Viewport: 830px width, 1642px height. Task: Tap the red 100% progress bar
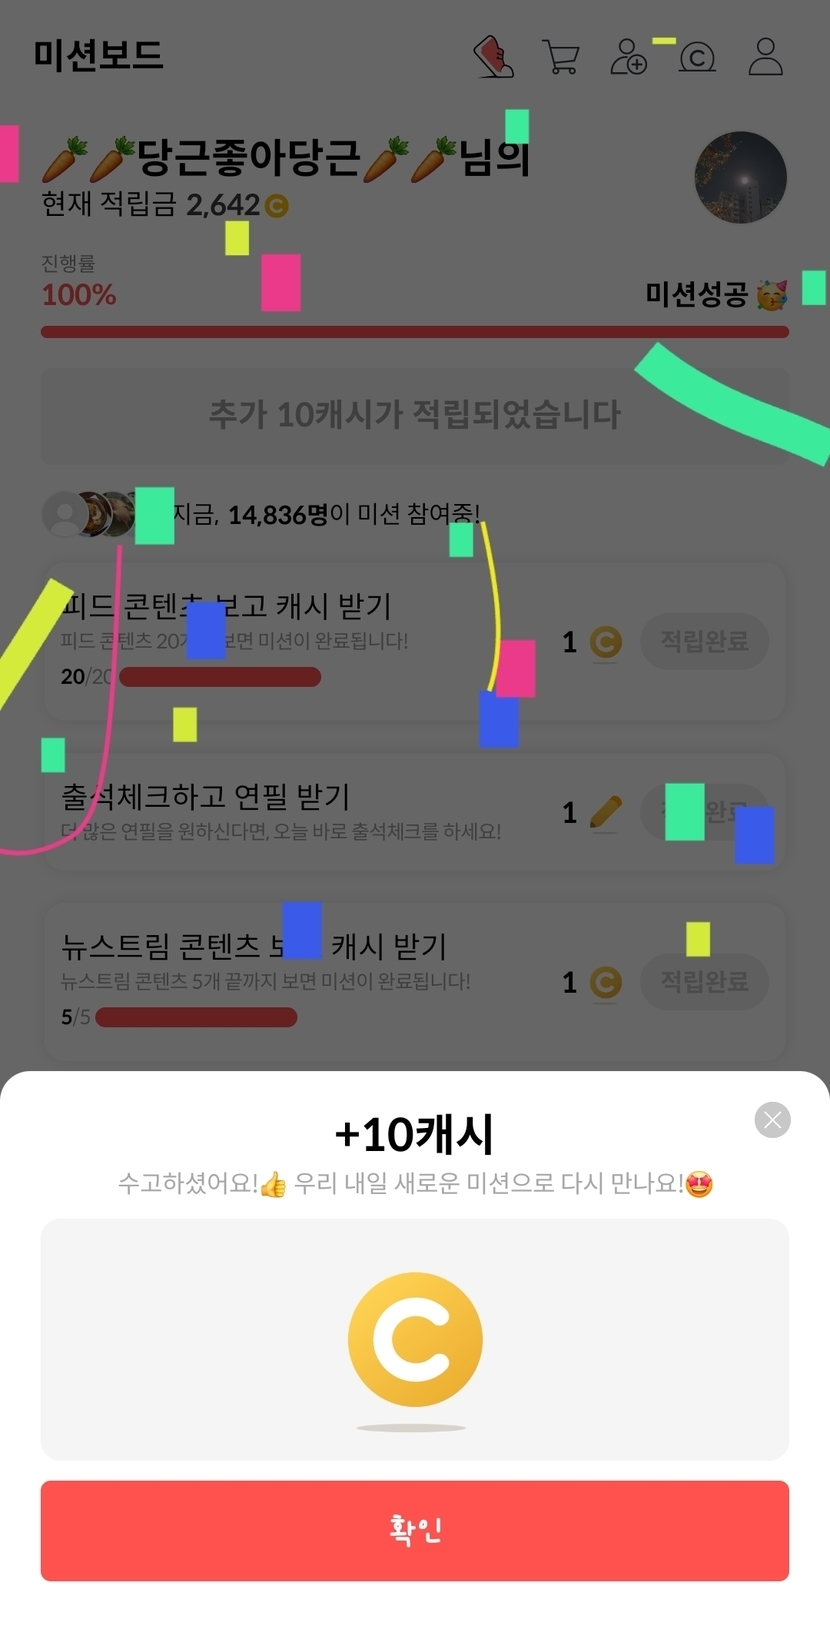(415, 332)
